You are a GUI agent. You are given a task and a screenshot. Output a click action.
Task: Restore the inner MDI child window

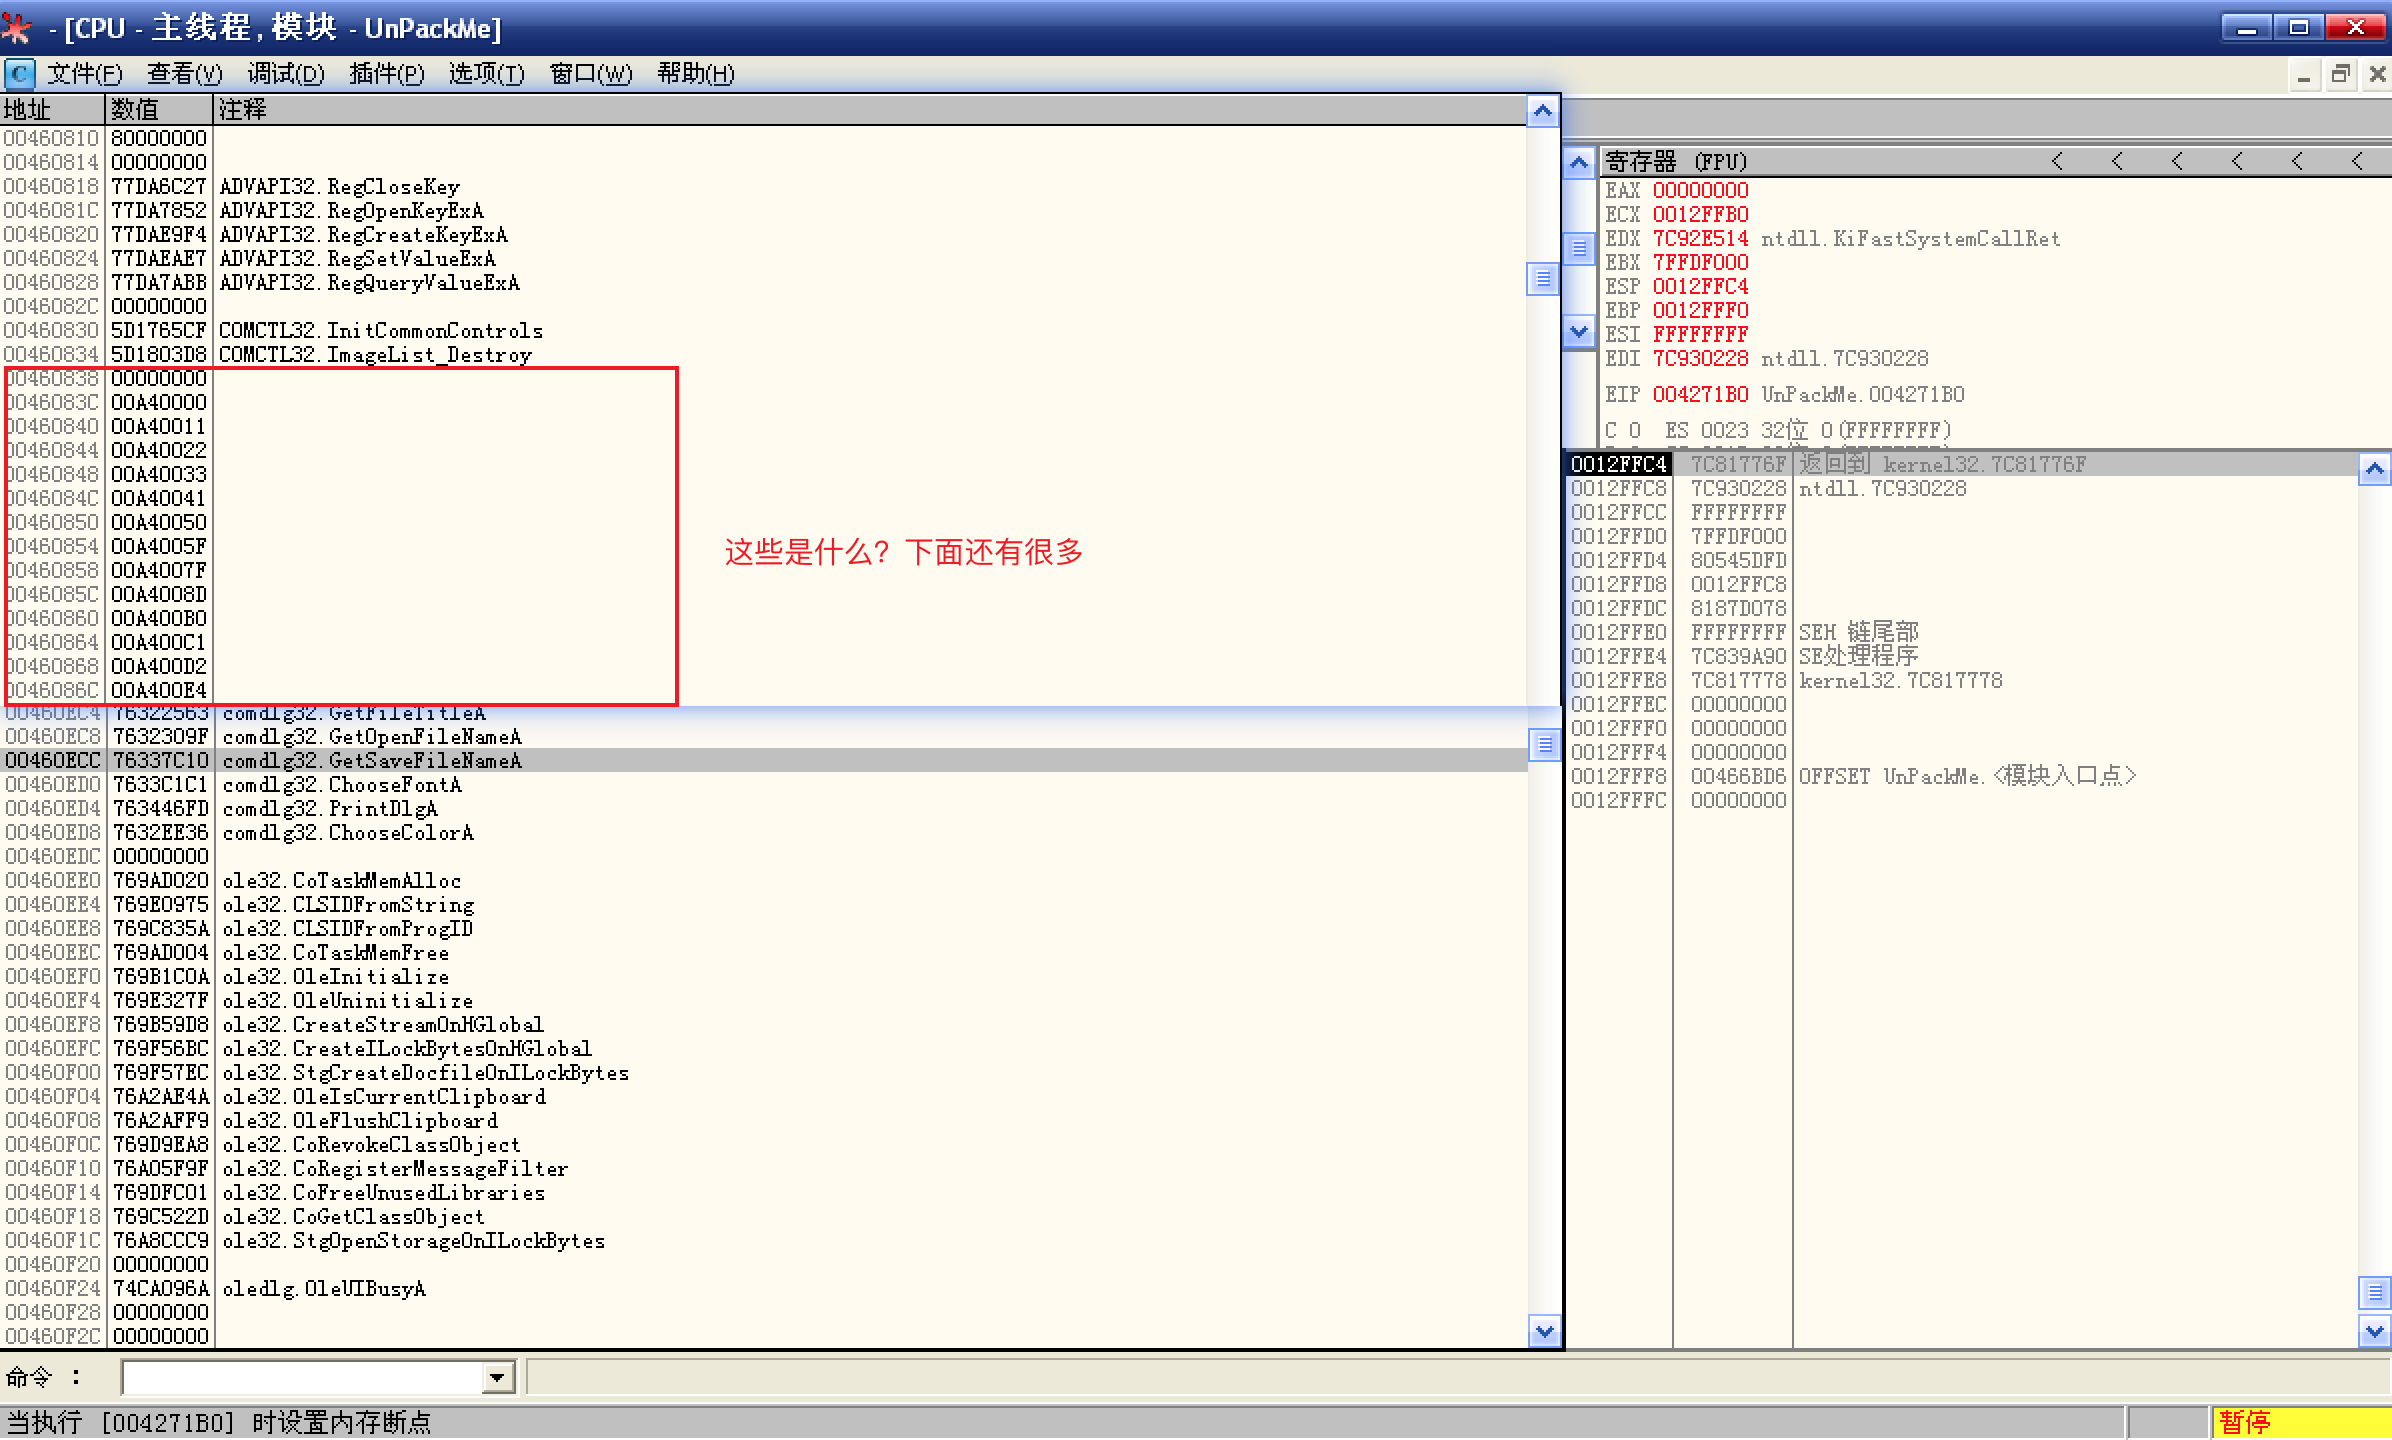2340,75
